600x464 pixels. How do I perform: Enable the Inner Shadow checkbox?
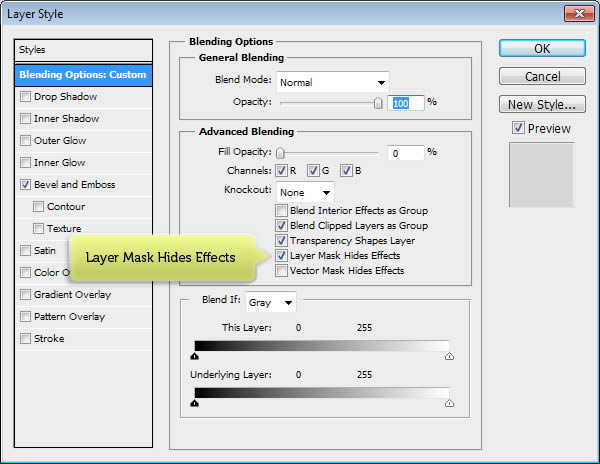(25, 119)
